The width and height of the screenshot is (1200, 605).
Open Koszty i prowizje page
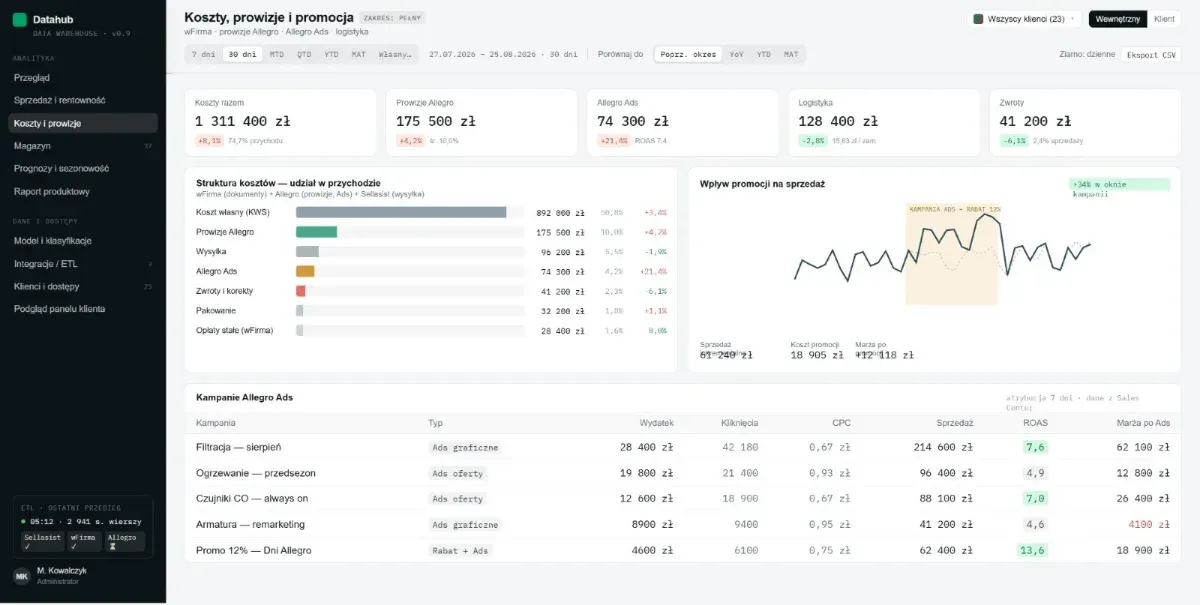coord(83,123)
